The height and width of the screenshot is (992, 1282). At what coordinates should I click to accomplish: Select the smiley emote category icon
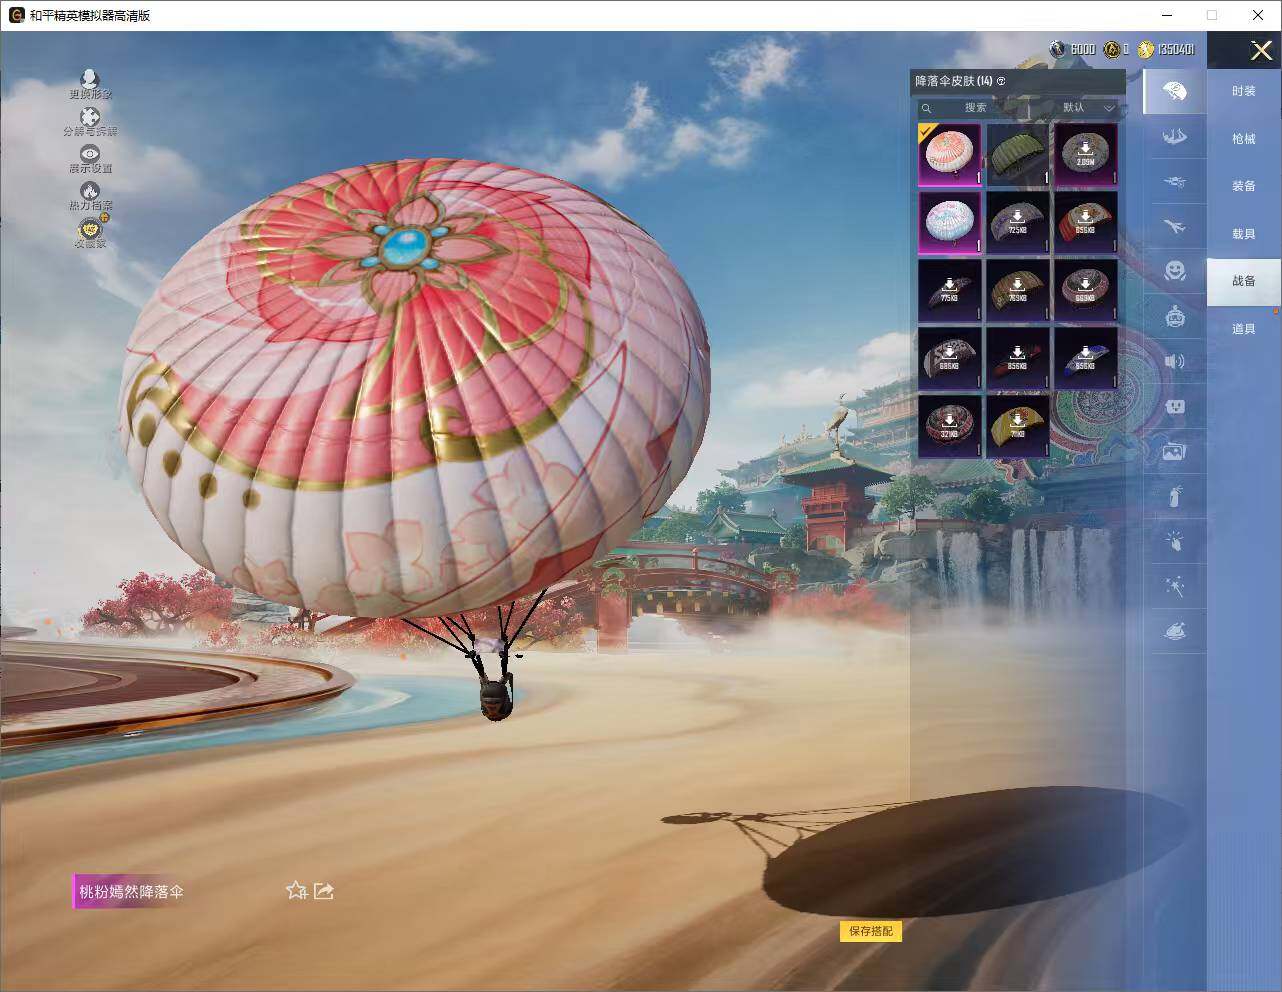[1175, 271]
